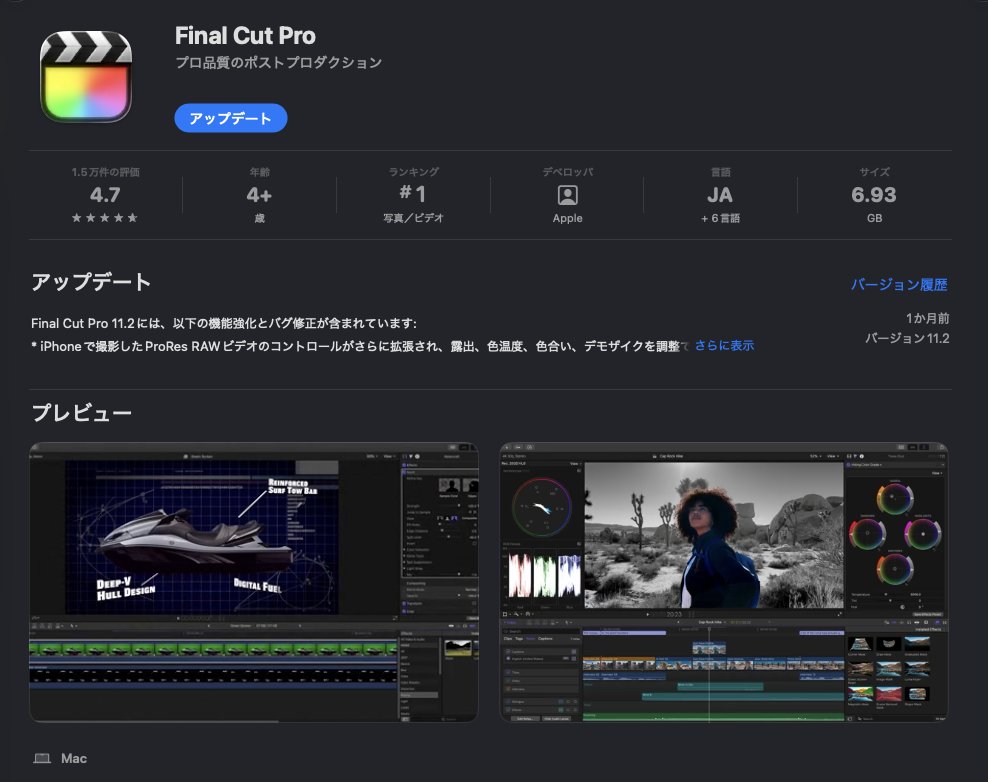Click the Final Cut Pro title

click(x=245, y=36)
